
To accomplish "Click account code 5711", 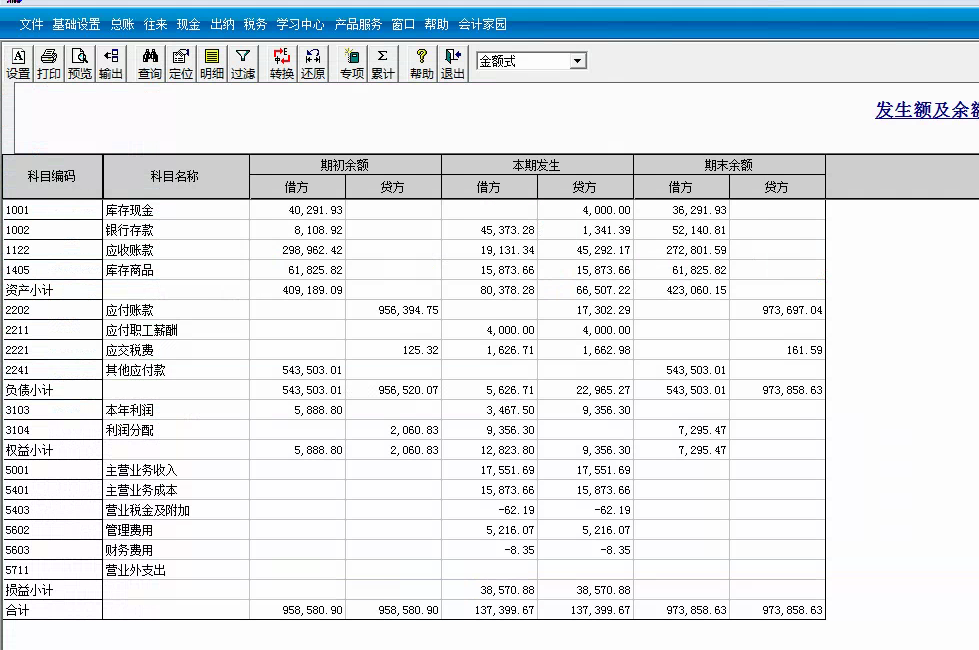I will point(17,570).
